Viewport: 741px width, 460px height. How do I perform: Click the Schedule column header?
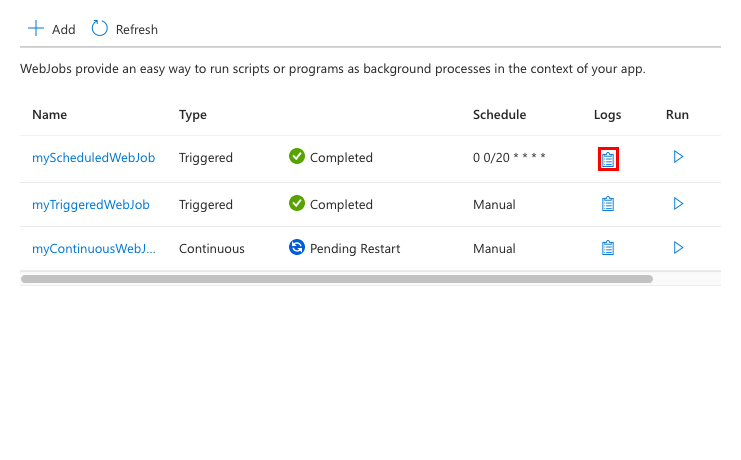point(500,115)
